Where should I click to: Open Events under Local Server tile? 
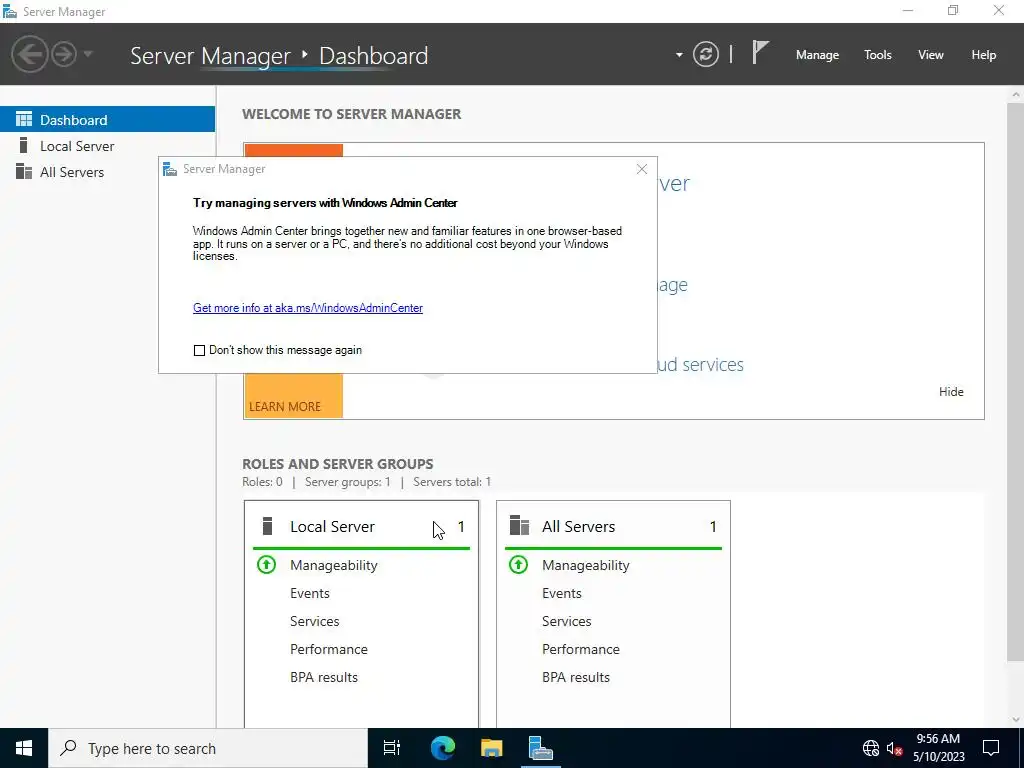pos(310,593)
